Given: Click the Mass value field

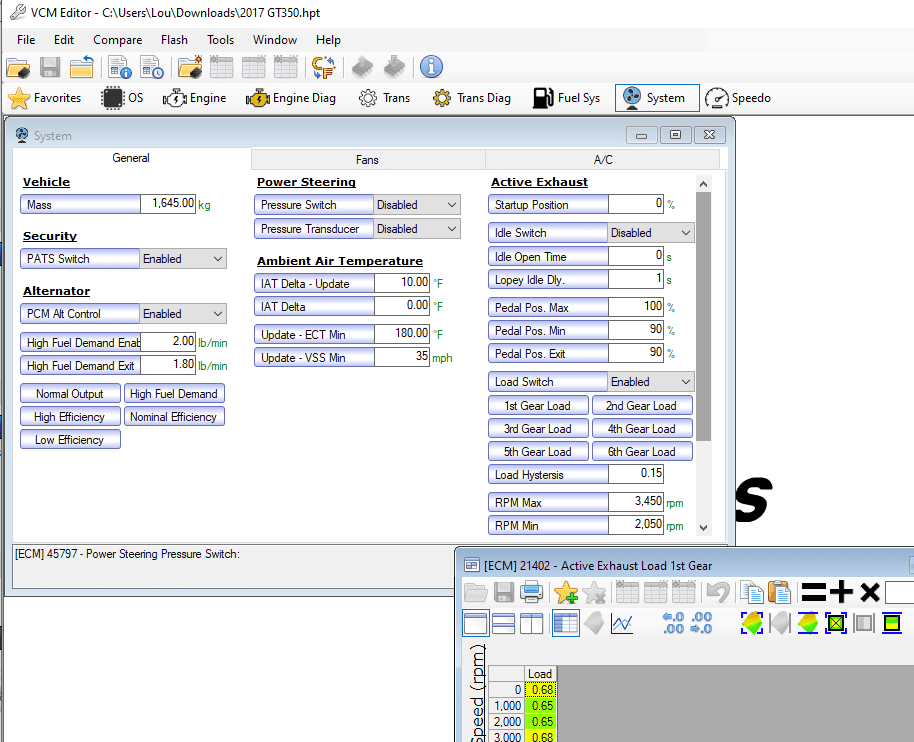Looking at the screenshot, I should click(x=168, y=204).
